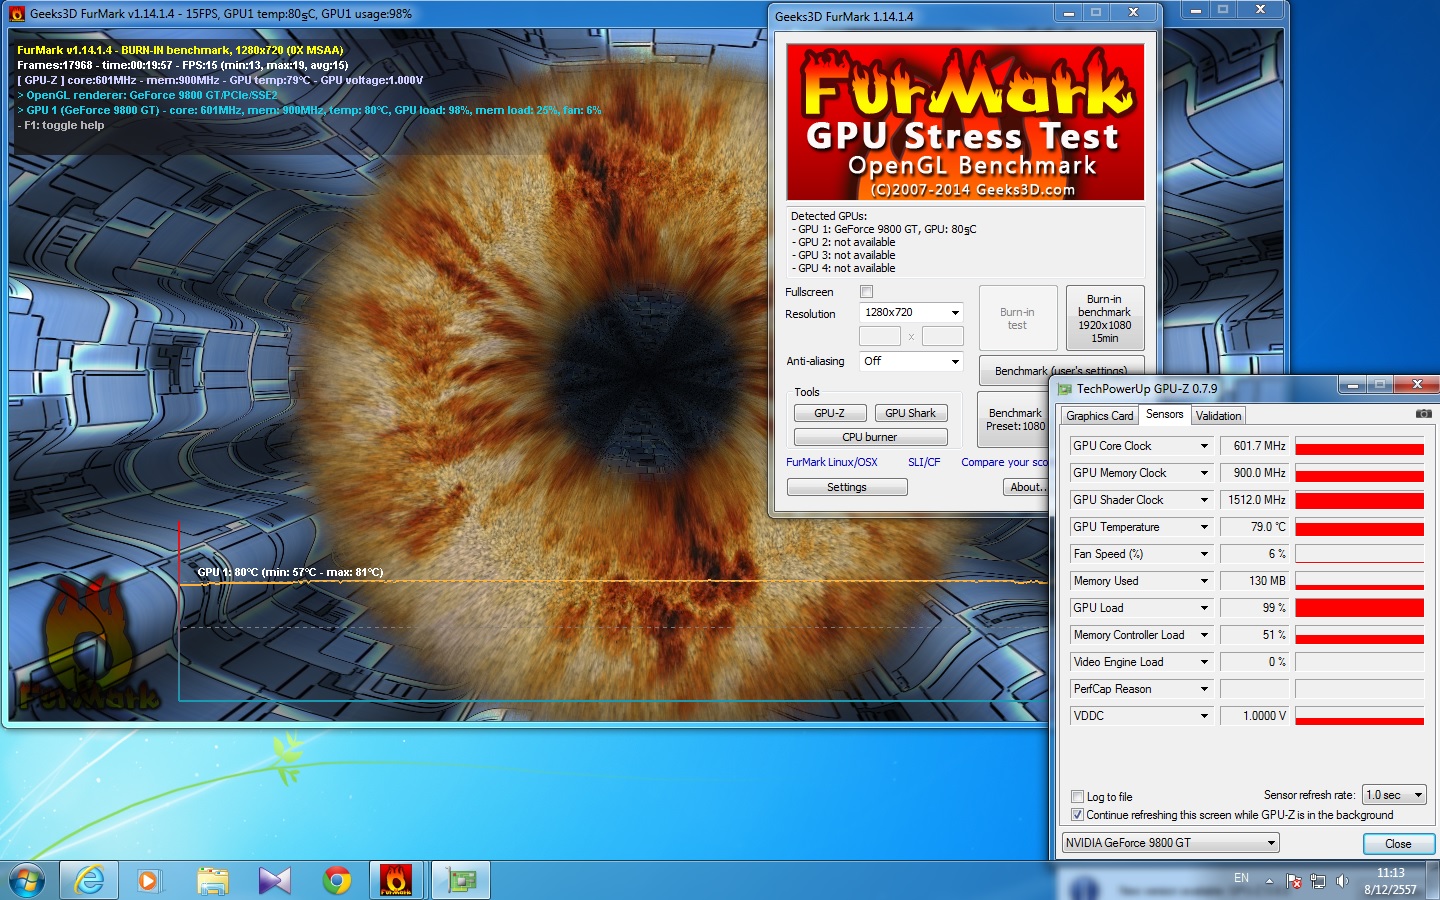1440x900 pixels.
Task: Take a GPU-Z screenshot with camera icon
Action: [x=1424, y=414]
